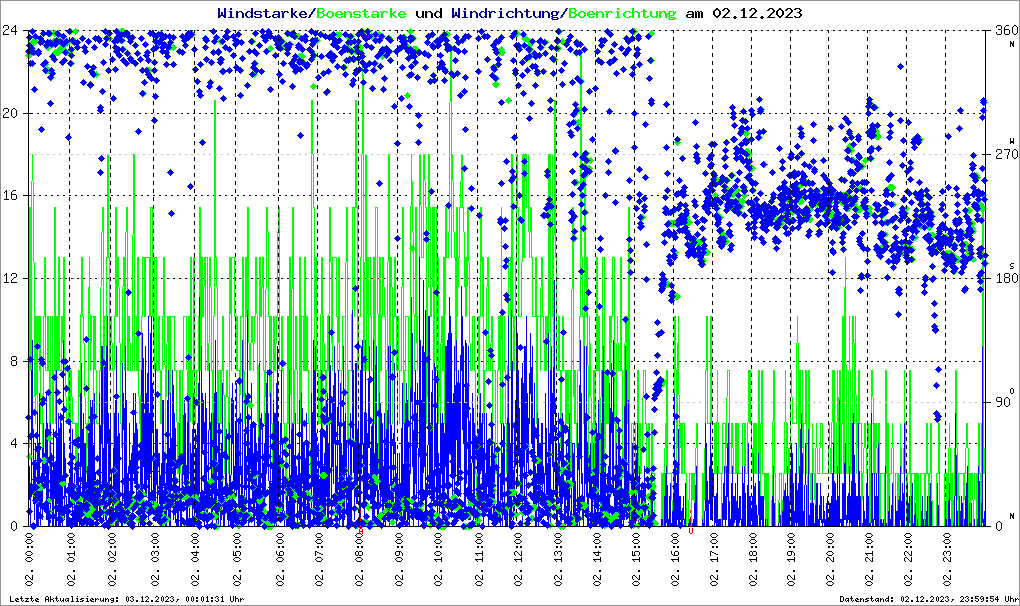Click the 8 label on left axis

pos(13,361)
